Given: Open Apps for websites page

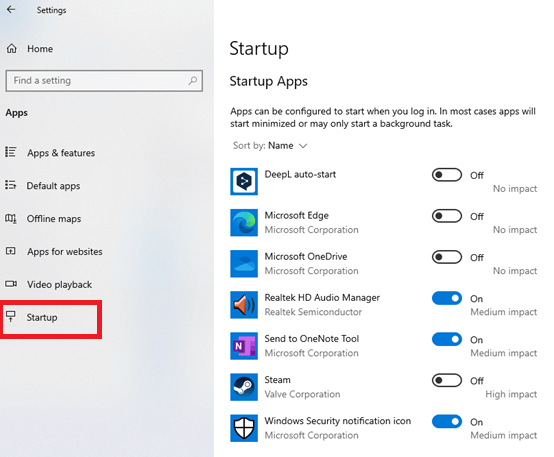Looking at the screenshot, I should (x=65, y=251).
